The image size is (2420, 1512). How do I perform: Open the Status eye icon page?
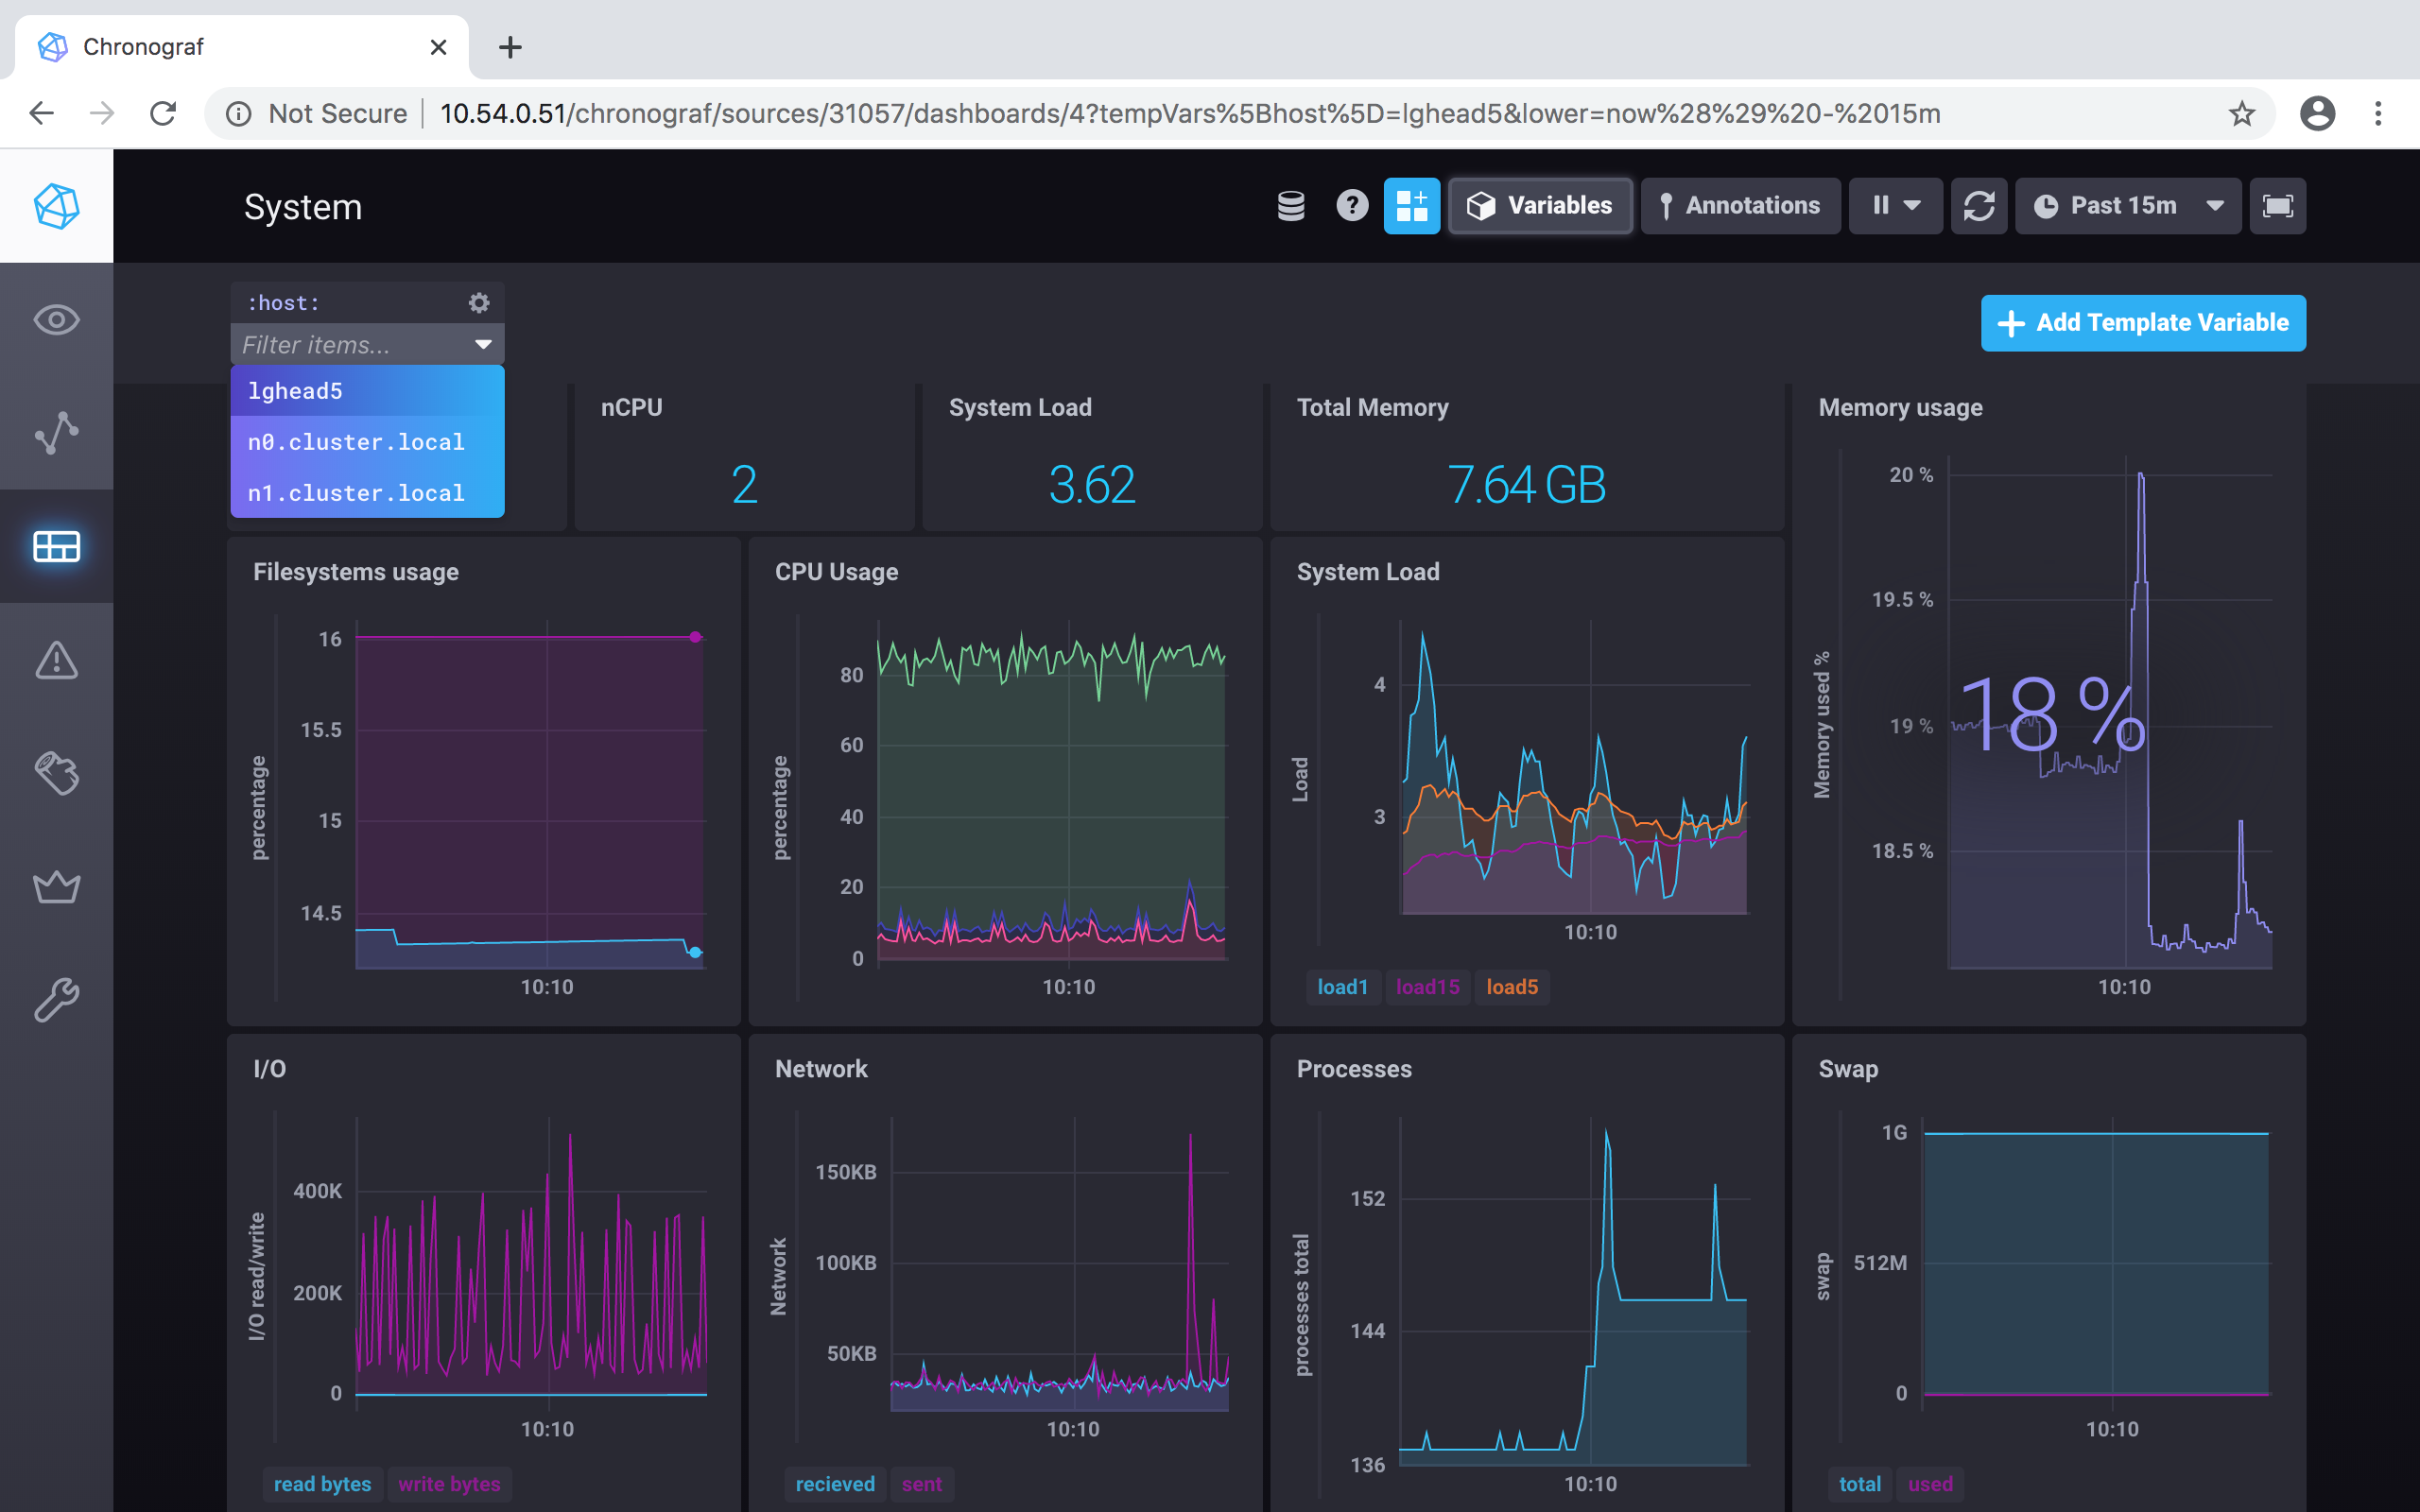[56, 320]
